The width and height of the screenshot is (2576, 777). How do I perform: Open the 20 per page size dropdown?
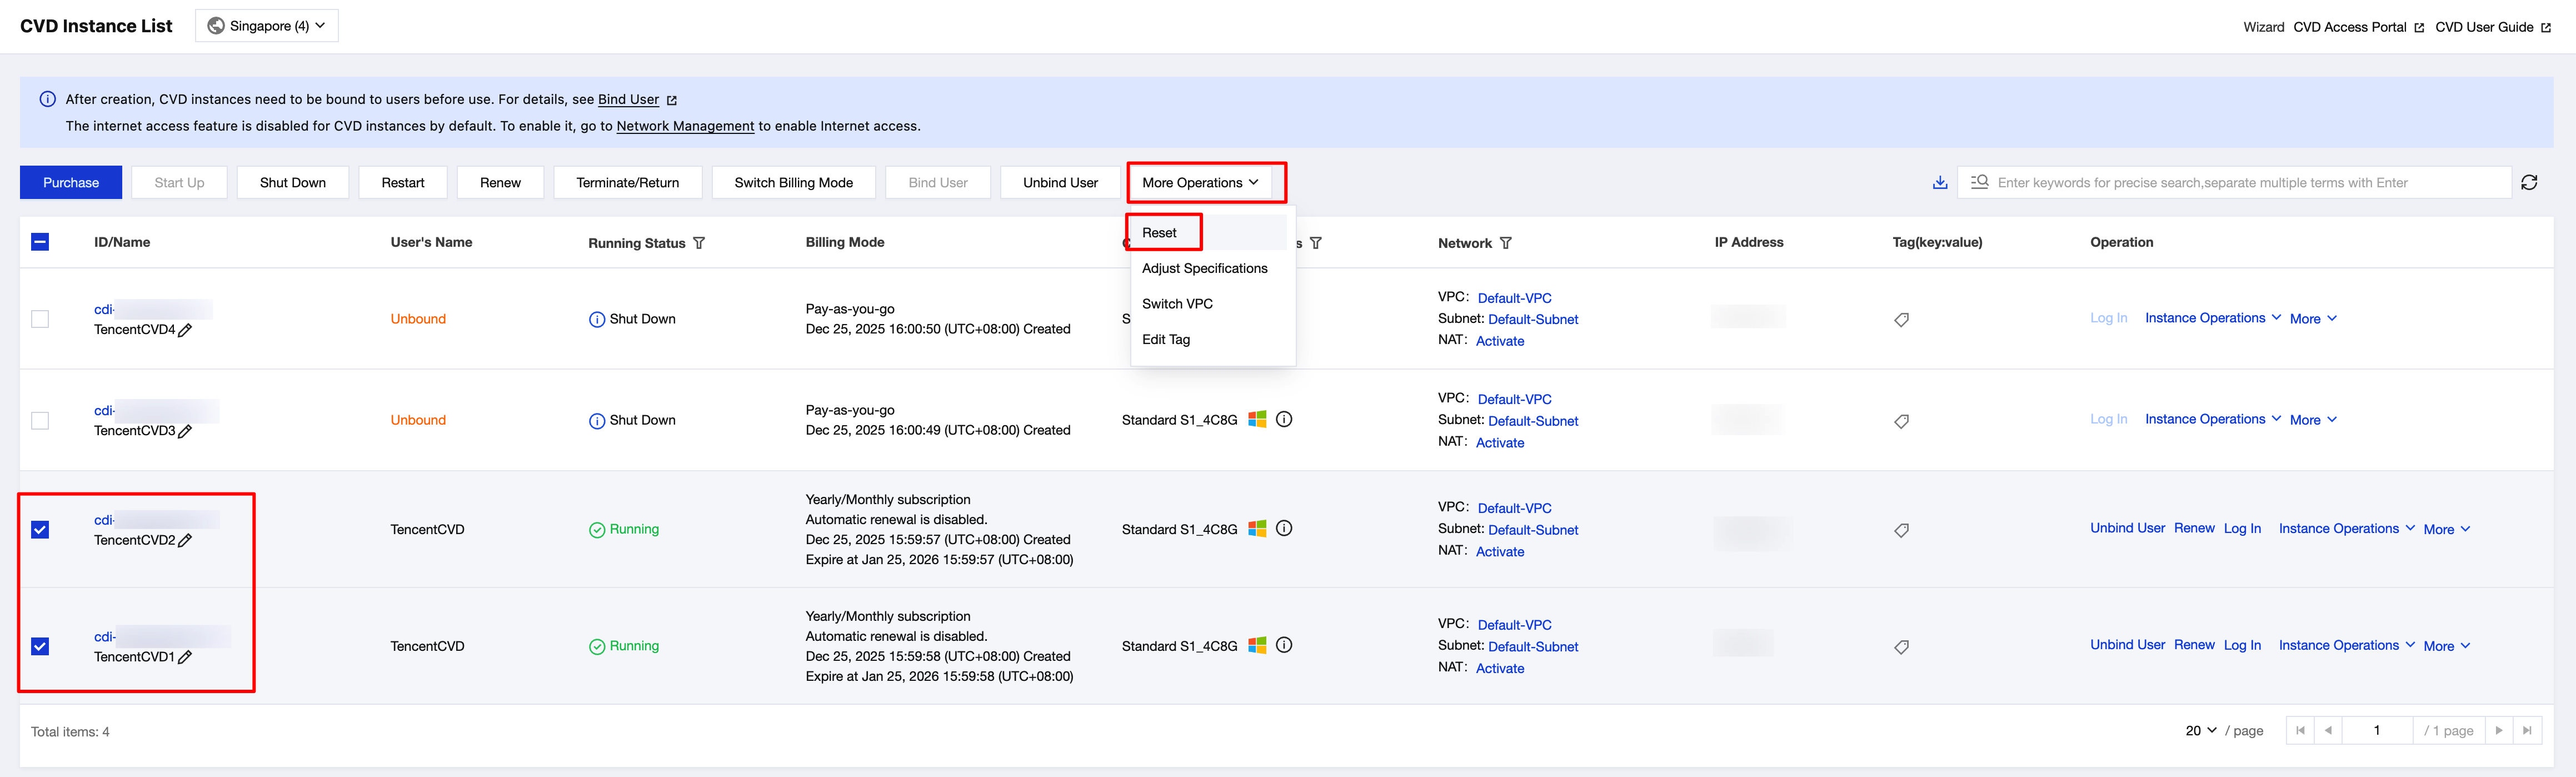(2200, 730)
